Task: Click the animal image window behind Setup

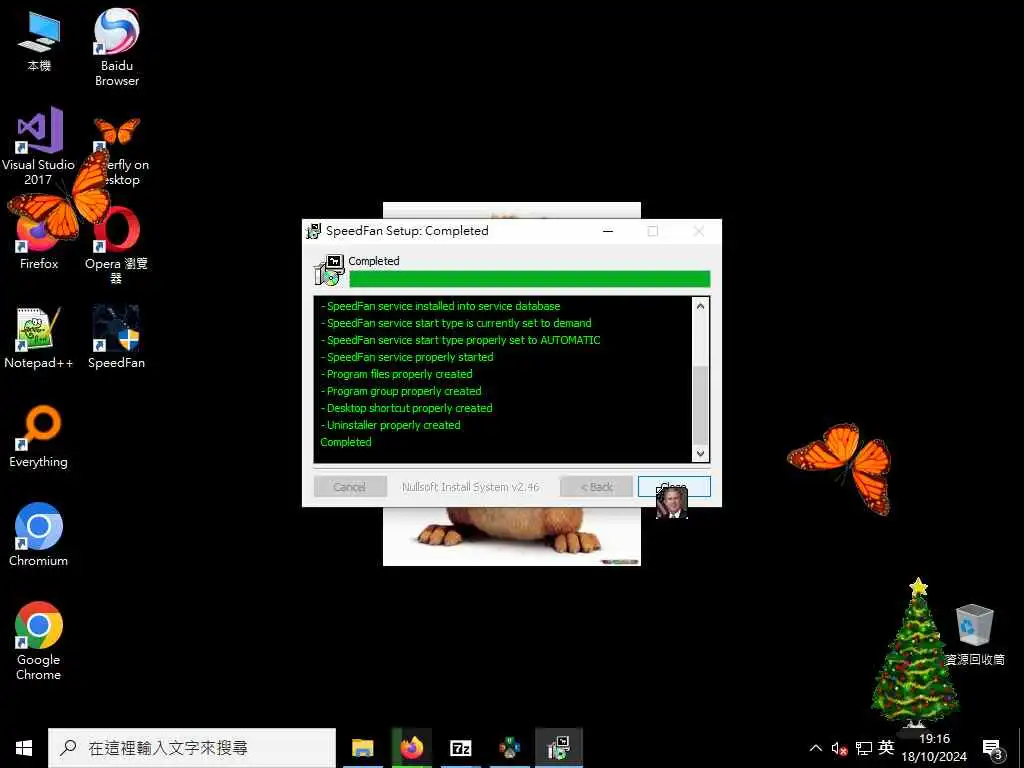Action: [x=512, y=537]
